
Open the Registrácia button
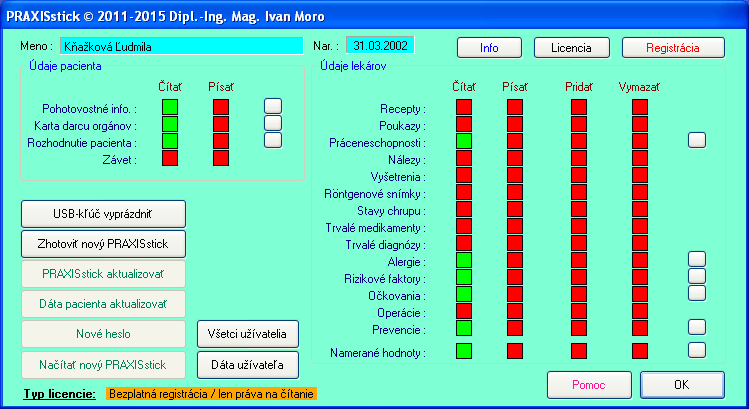click(x=673, y=48)
